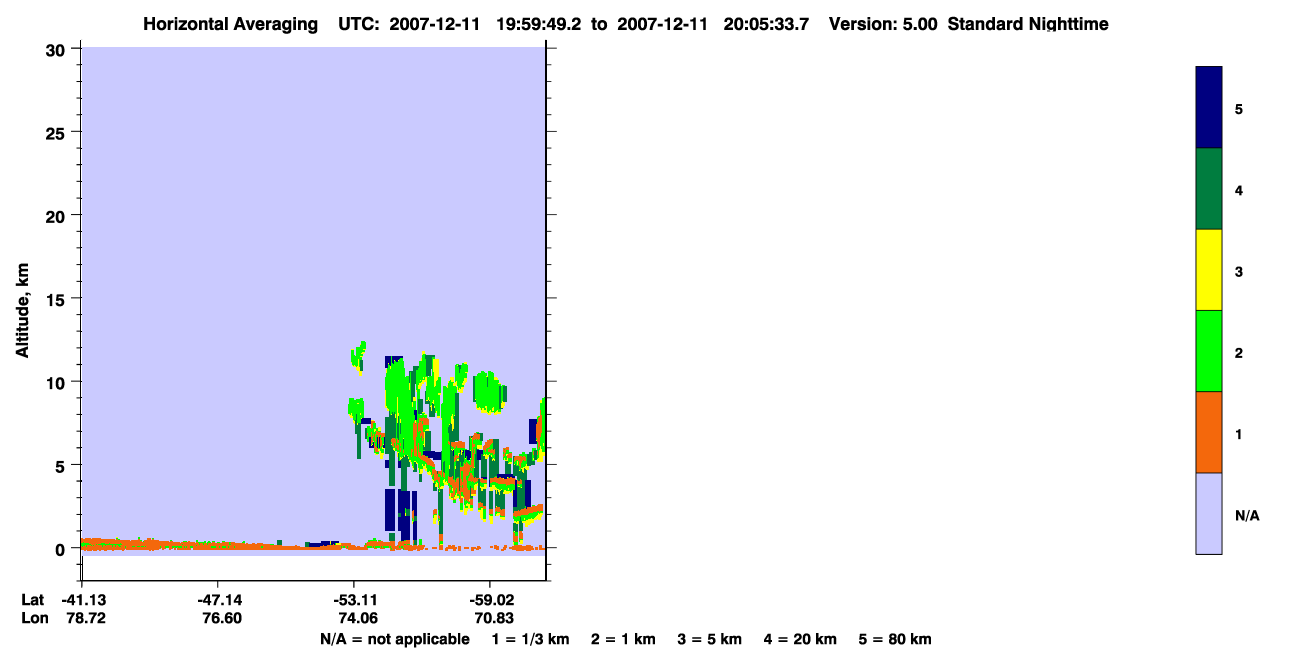
Task: Click the orange level 1 color swatch
Action: coord(1209,432)
